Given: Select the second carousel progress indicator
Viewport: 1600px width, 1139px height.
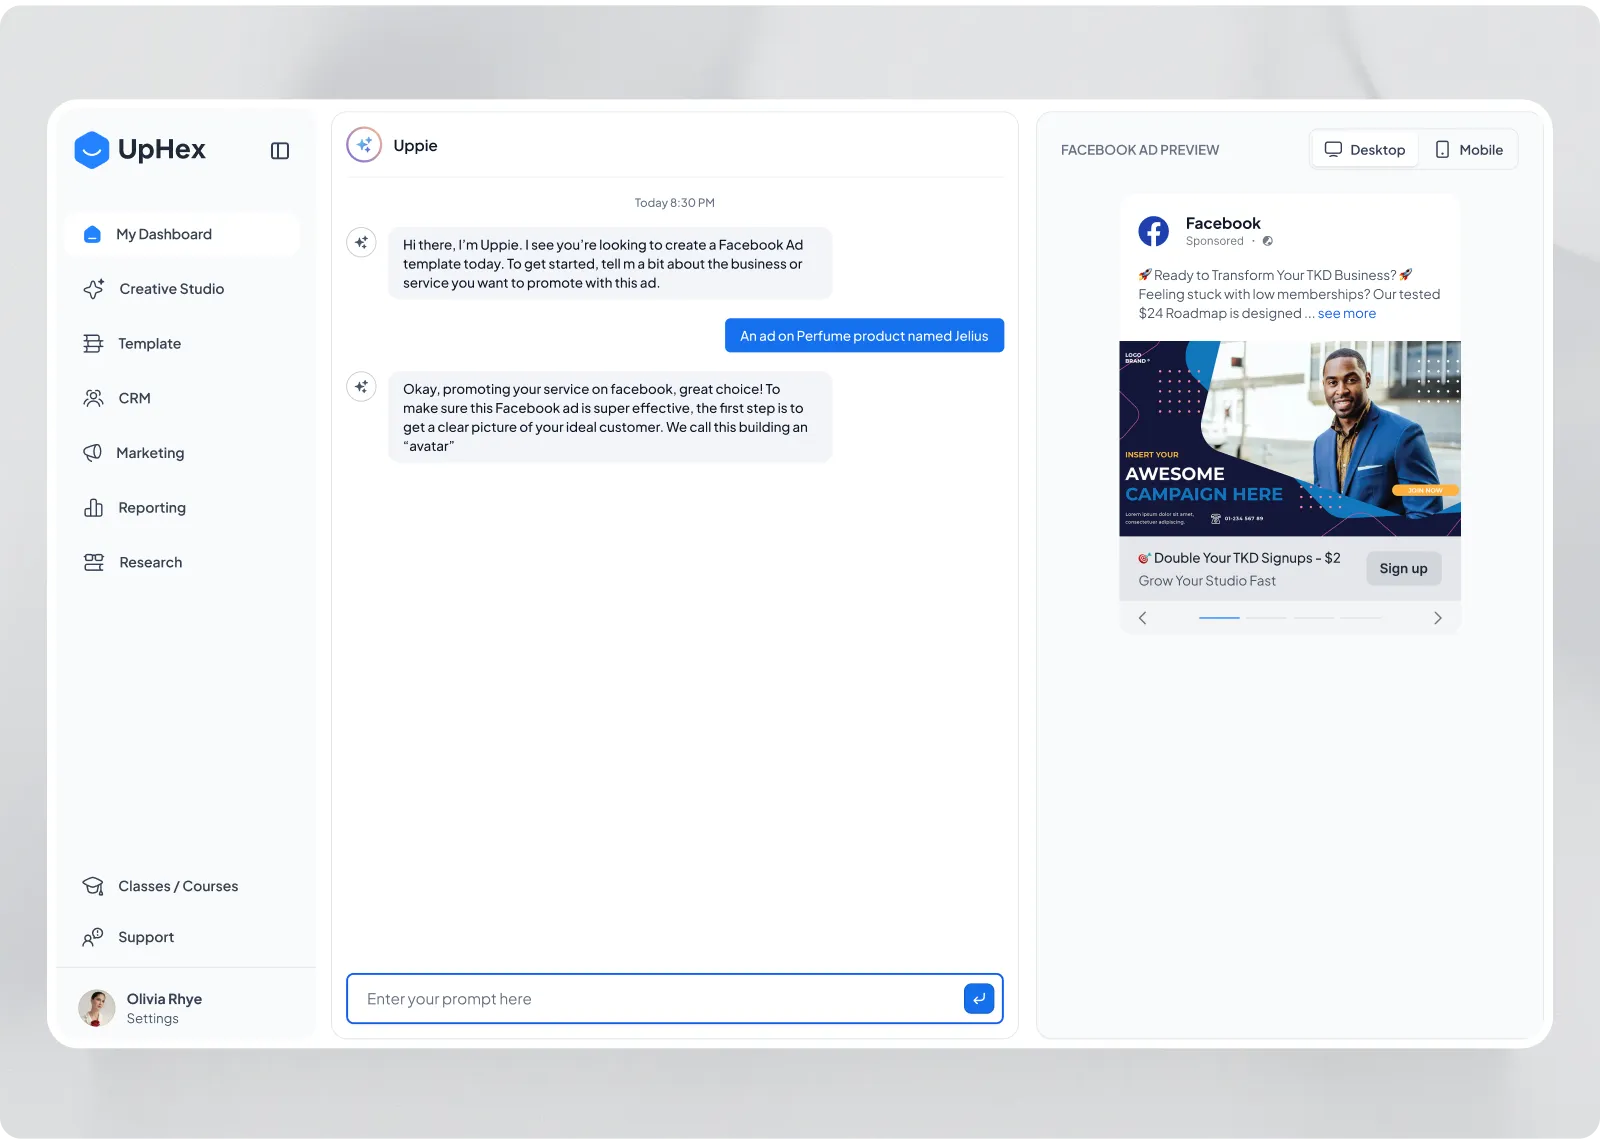Looking at the screenshot, I should click(1266, 618).
